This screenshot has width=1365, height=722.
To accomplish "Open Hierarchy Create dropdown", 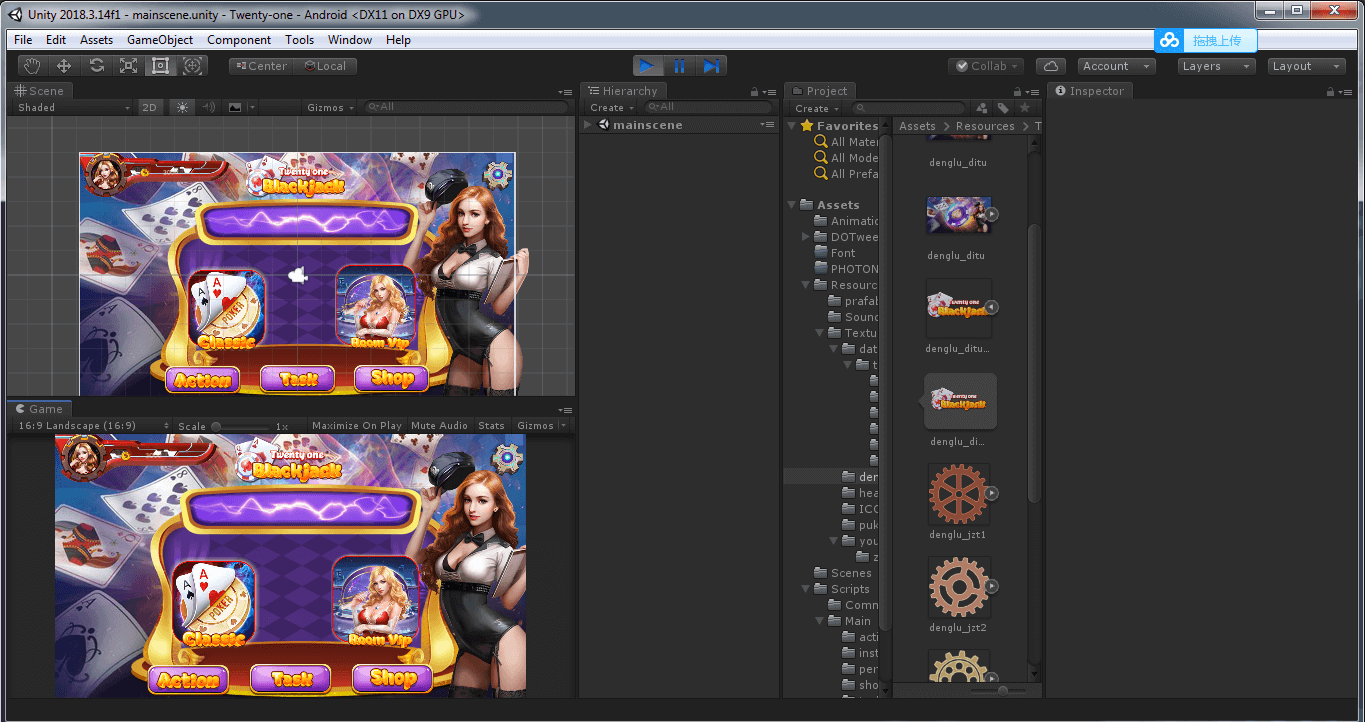I will coord(612,107).
